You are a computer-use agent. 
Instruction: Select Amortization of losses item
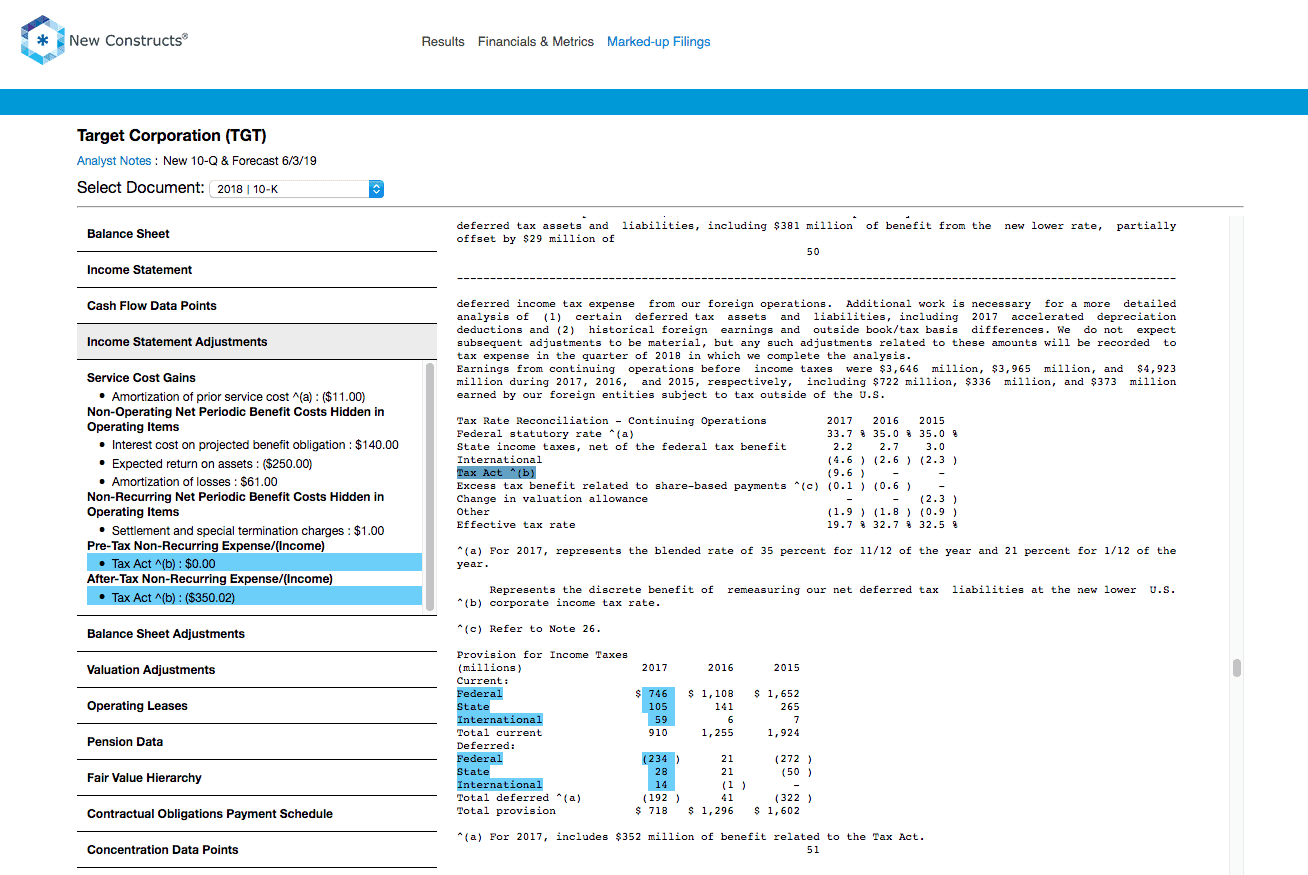click(x=195, y=482)
